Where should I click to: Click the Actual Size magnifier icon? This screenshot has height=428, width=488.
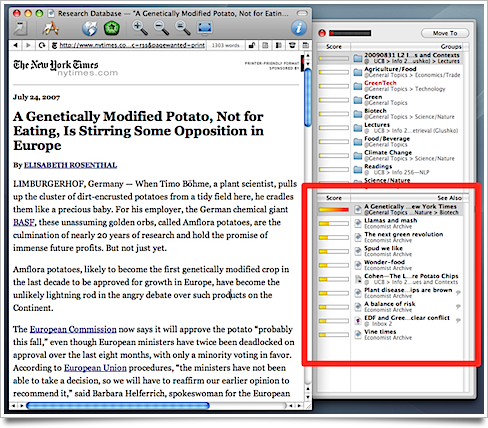(183, 28)
